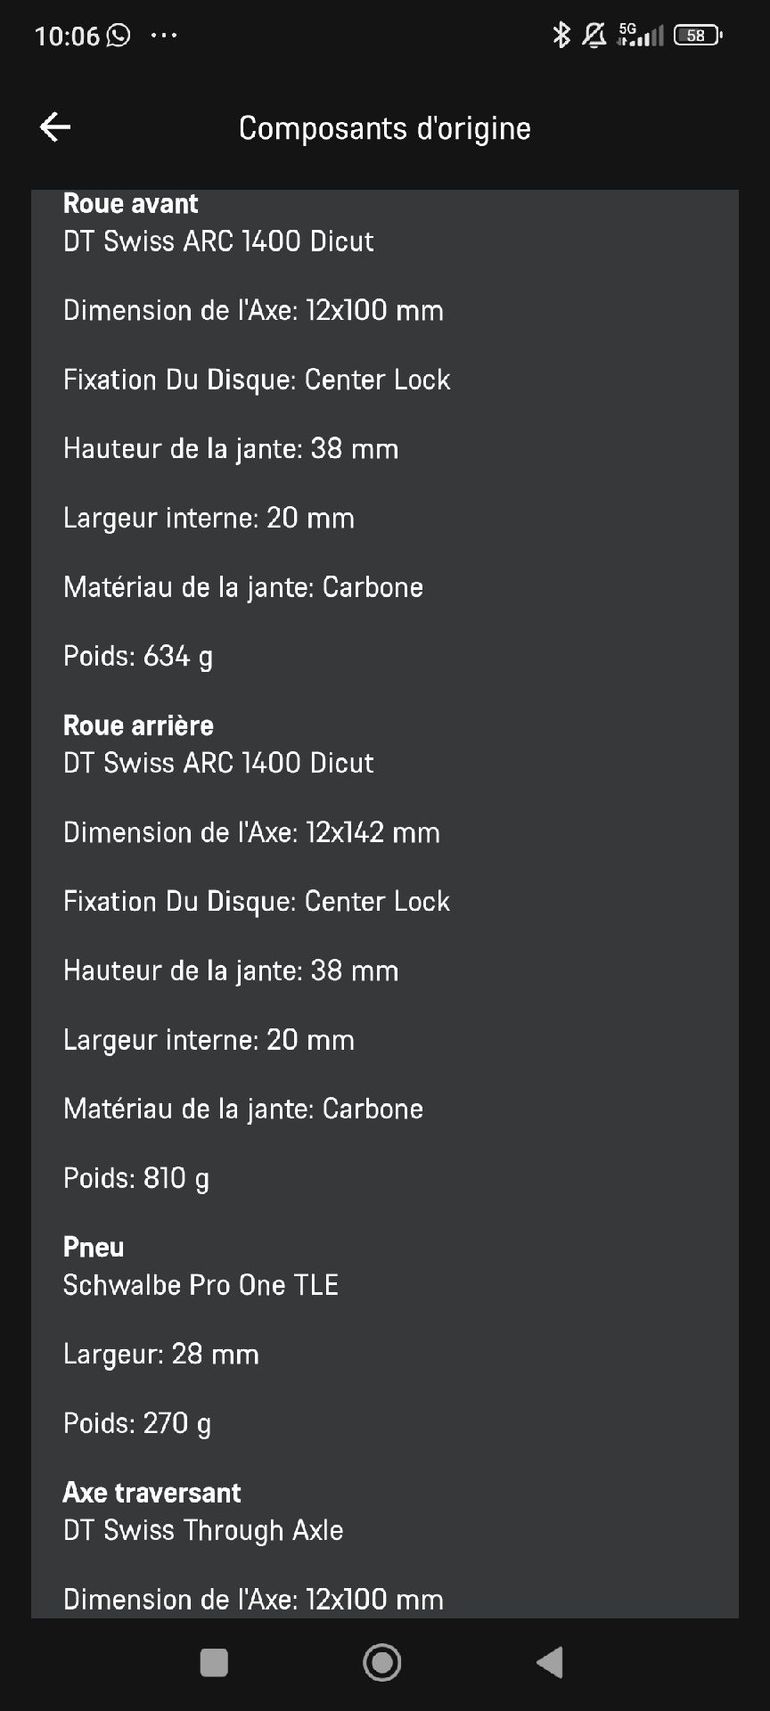
Task: Tap the 5G signal strength icon
Action: (640, 35)
